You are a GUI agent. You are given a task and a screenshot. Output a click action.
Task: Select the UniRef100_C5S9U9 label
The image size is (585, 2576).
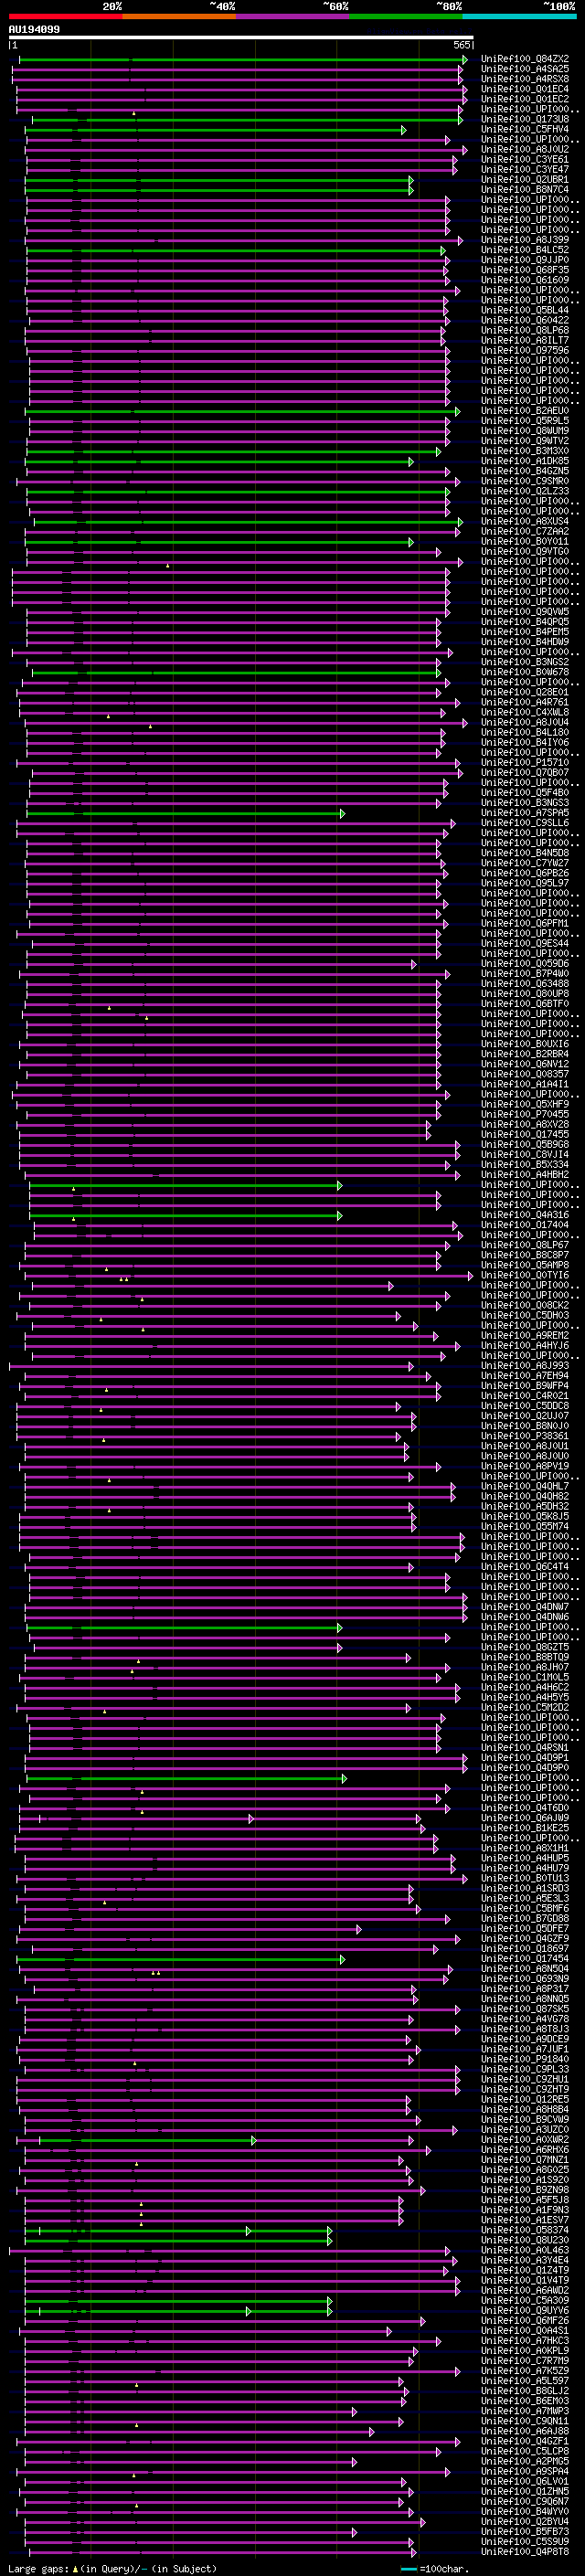coord(525,2541)
